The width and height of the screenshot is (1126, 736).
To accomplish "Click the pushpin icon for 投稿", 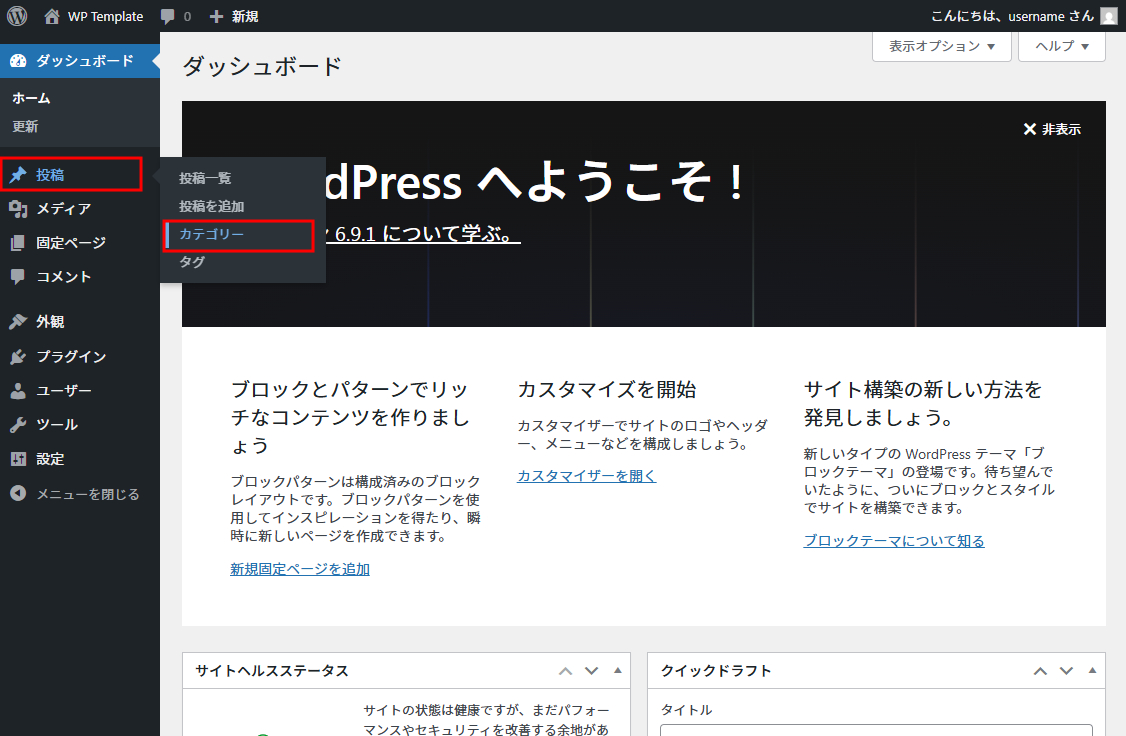I will click(x=18, y=174).
